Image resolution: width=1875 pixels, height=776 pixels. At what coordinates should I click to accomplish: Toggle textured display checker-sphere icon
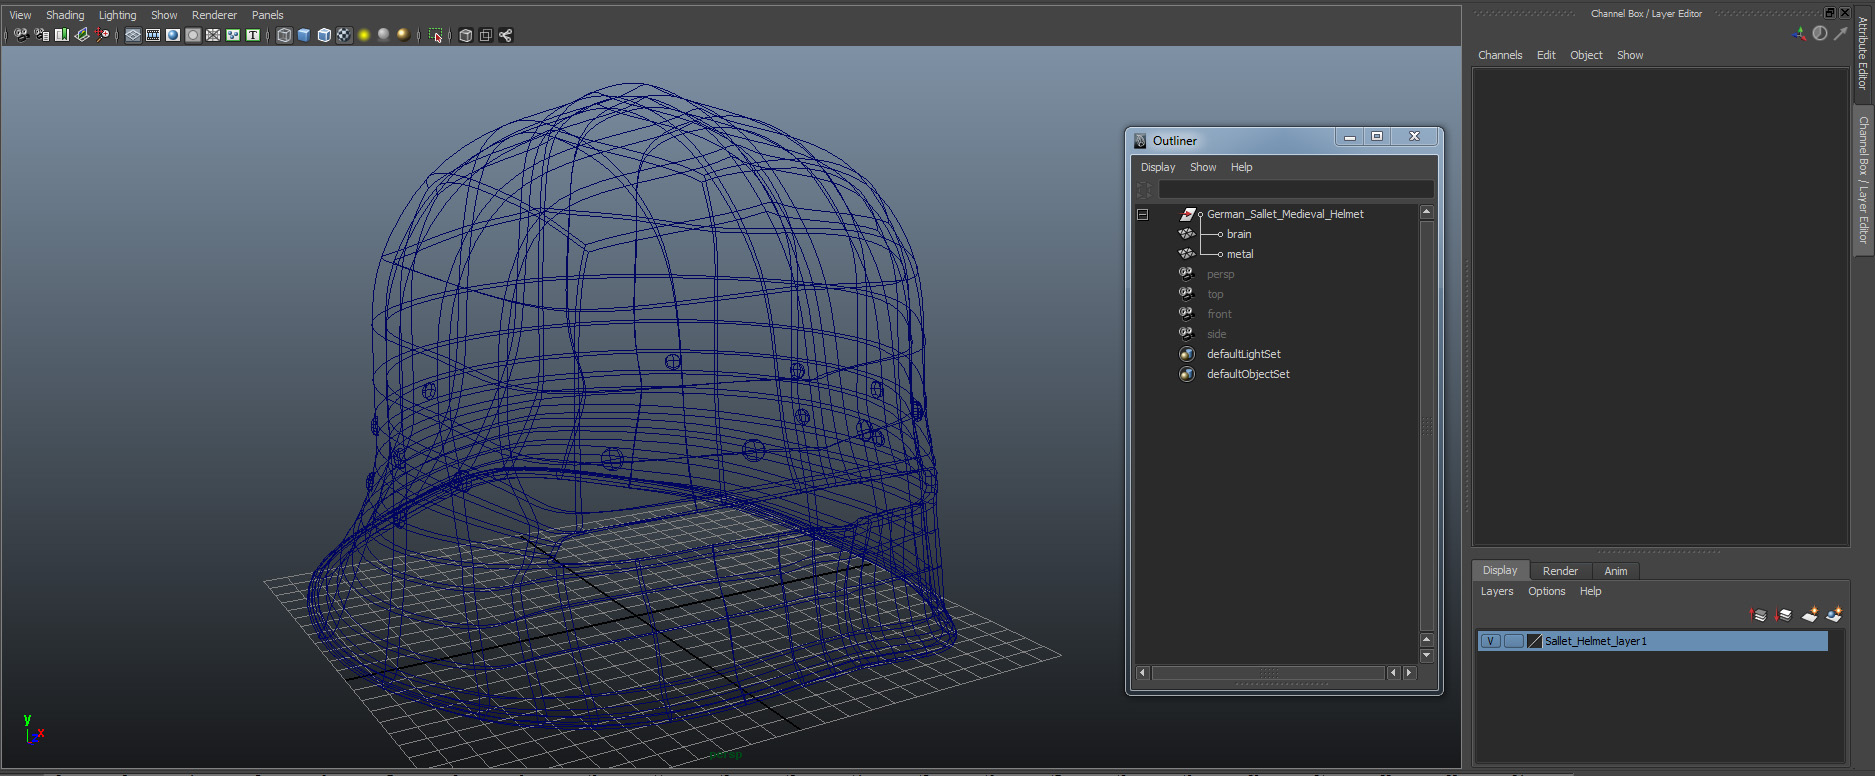[344, 35]
